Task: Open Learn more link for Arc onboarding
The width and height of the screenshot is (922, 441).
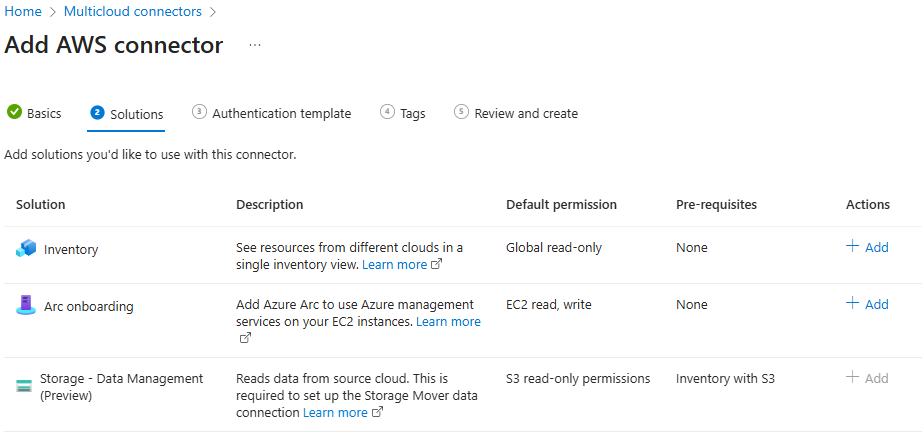Action: point(448,322)
